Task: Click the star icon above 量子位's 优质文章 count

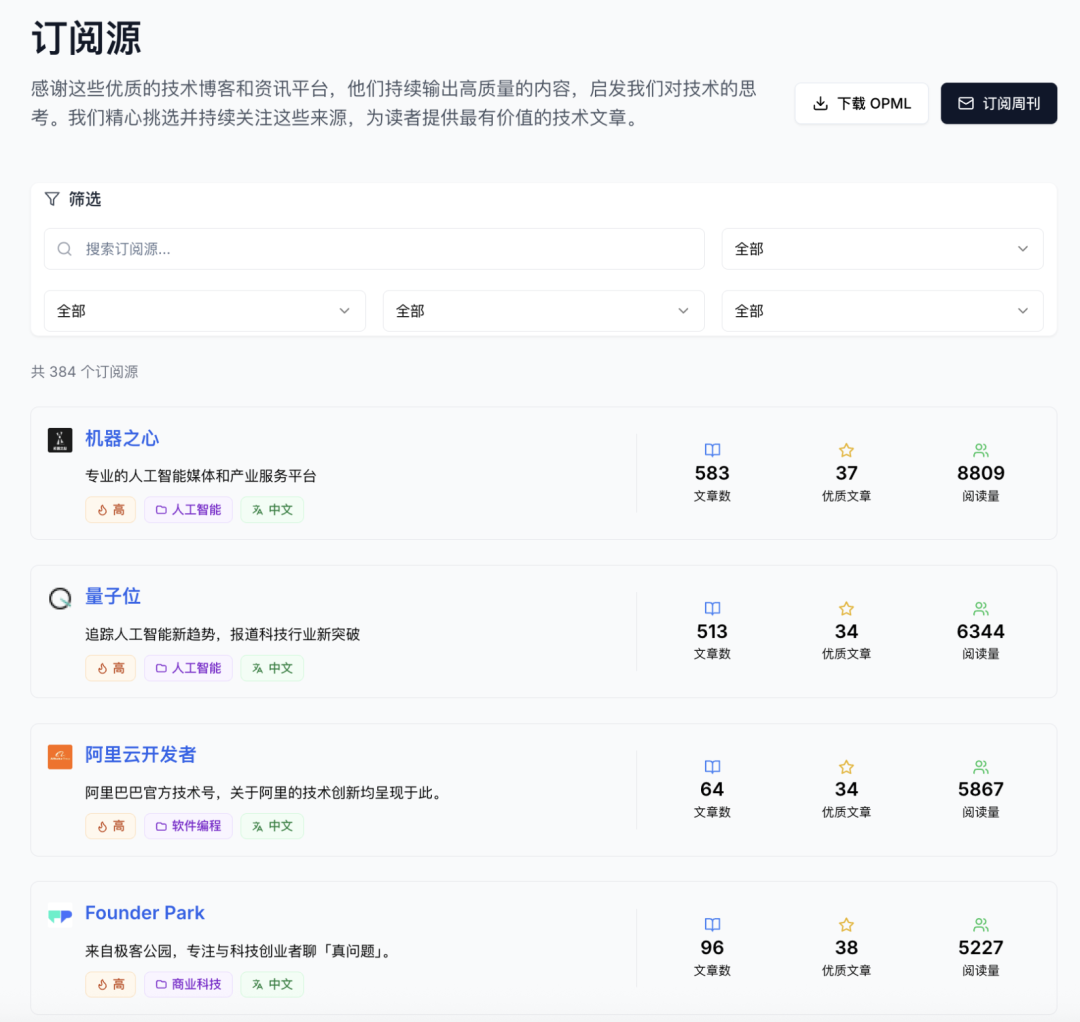Action: coord(846,607)
